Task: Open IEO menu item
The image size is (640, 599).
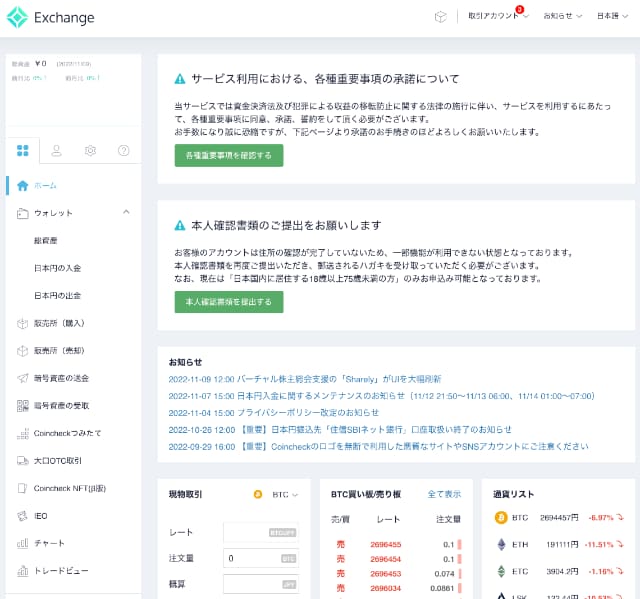Action: point(40,516)
